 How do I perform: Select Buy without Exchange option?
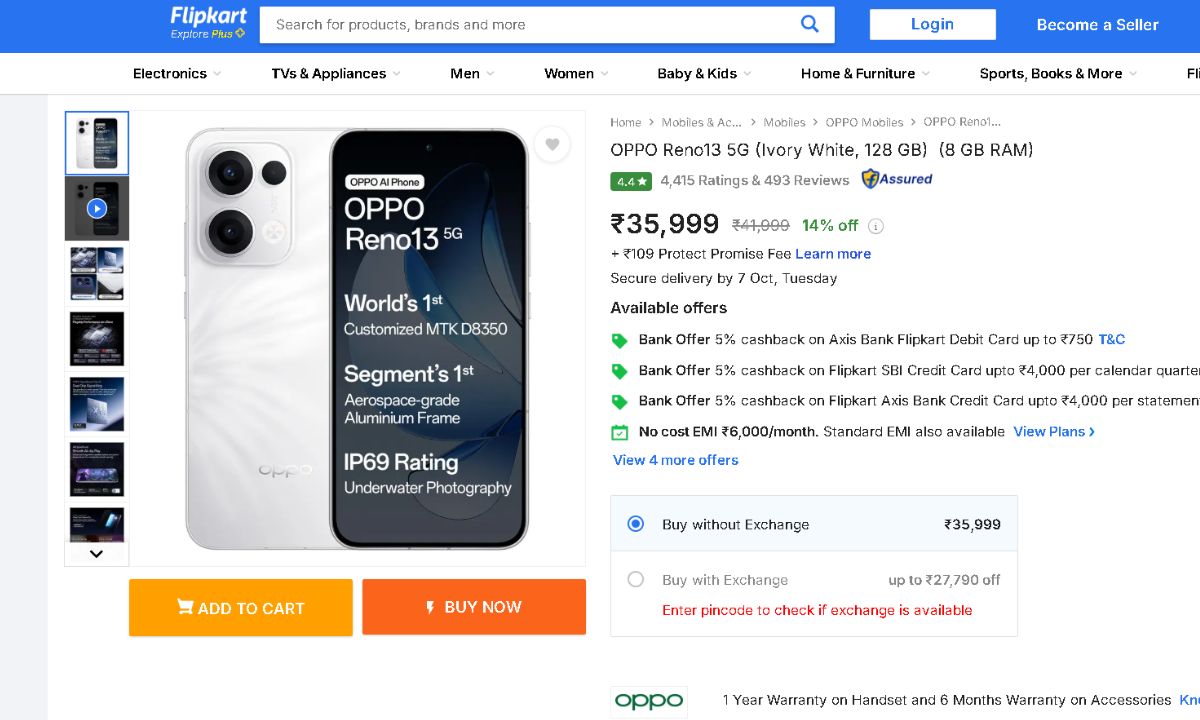click(636, 524)
